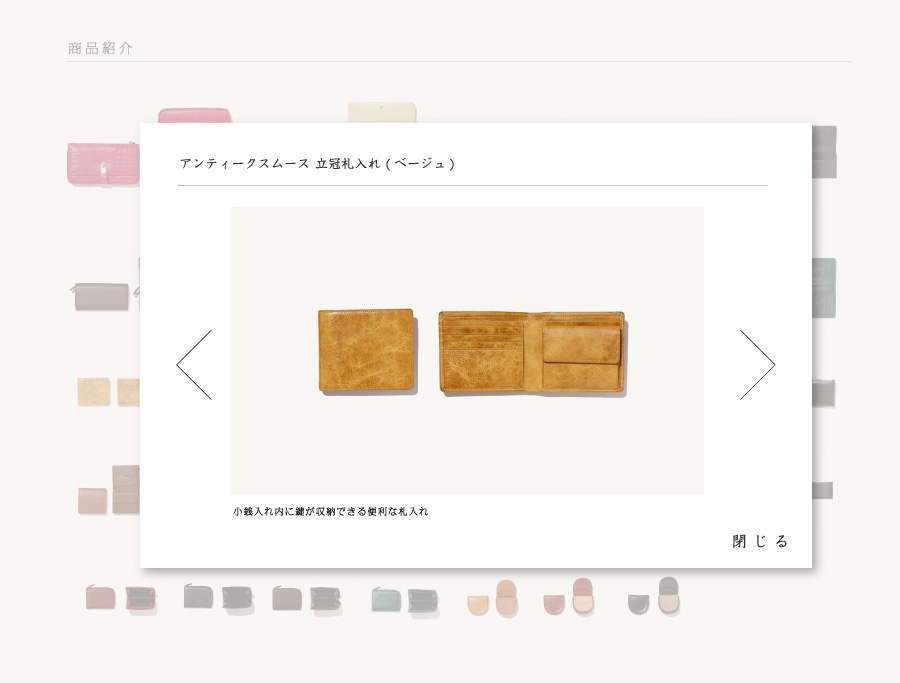Select the teal coin purse thumbnail
This screenshot has width=900, height=683.
coord(405,600)
